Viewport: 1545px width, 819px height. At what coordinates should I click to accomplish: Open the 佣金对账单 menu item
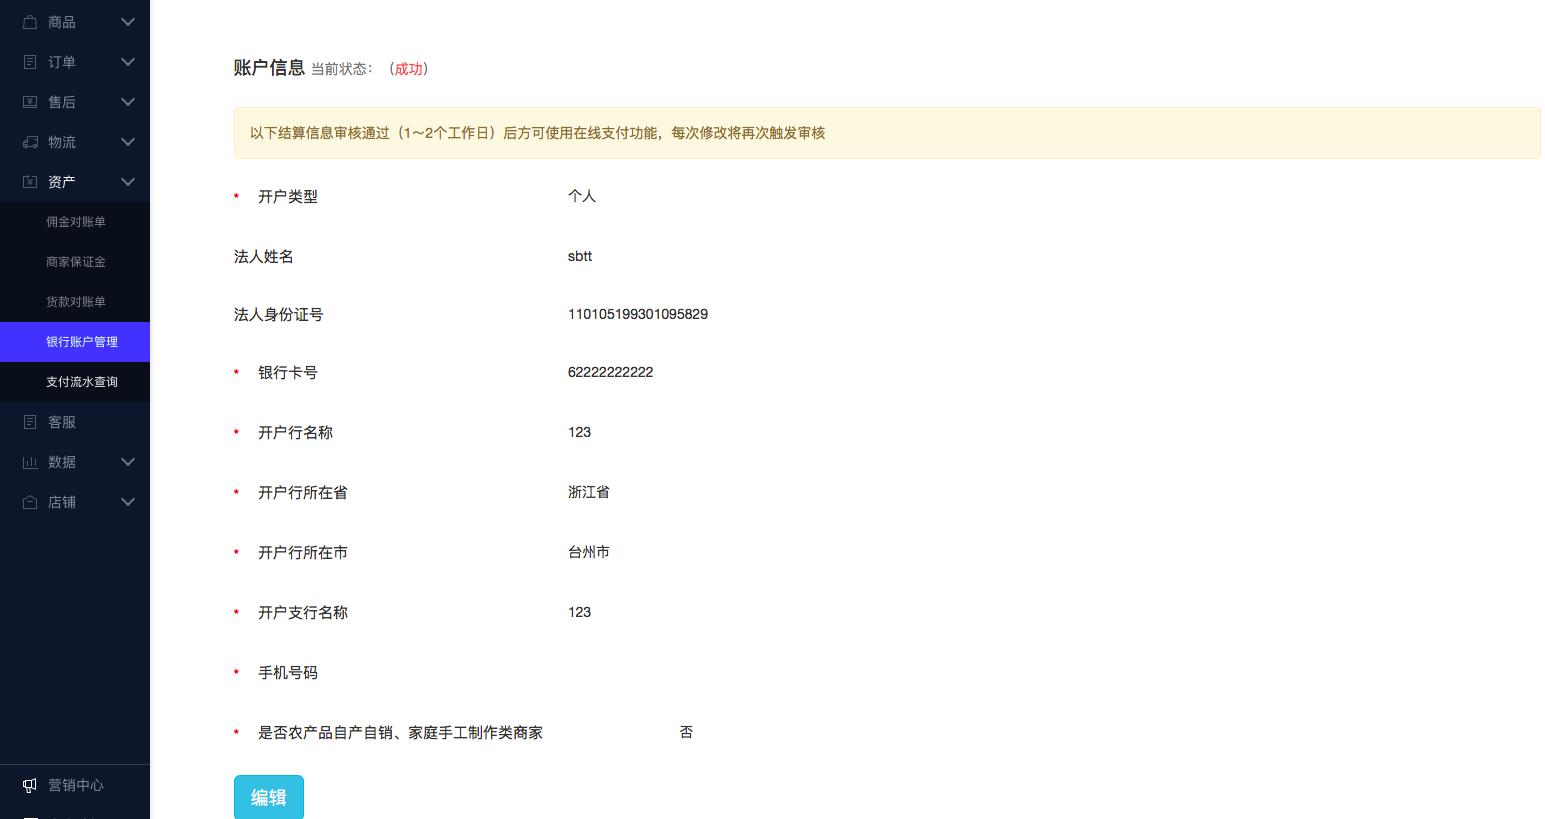click(x=76, y=221)
